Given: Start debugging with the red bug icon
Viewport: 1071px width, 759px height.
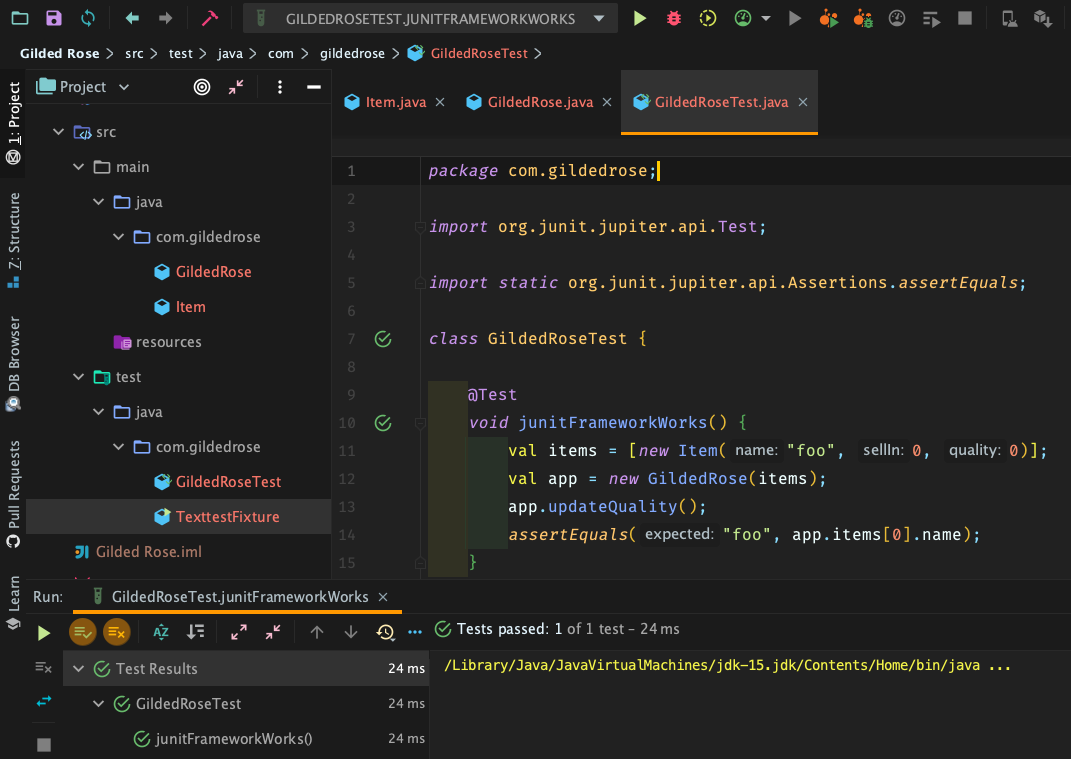Looking at the screenshot, I should pyautogui.click(x=674, y=18).
